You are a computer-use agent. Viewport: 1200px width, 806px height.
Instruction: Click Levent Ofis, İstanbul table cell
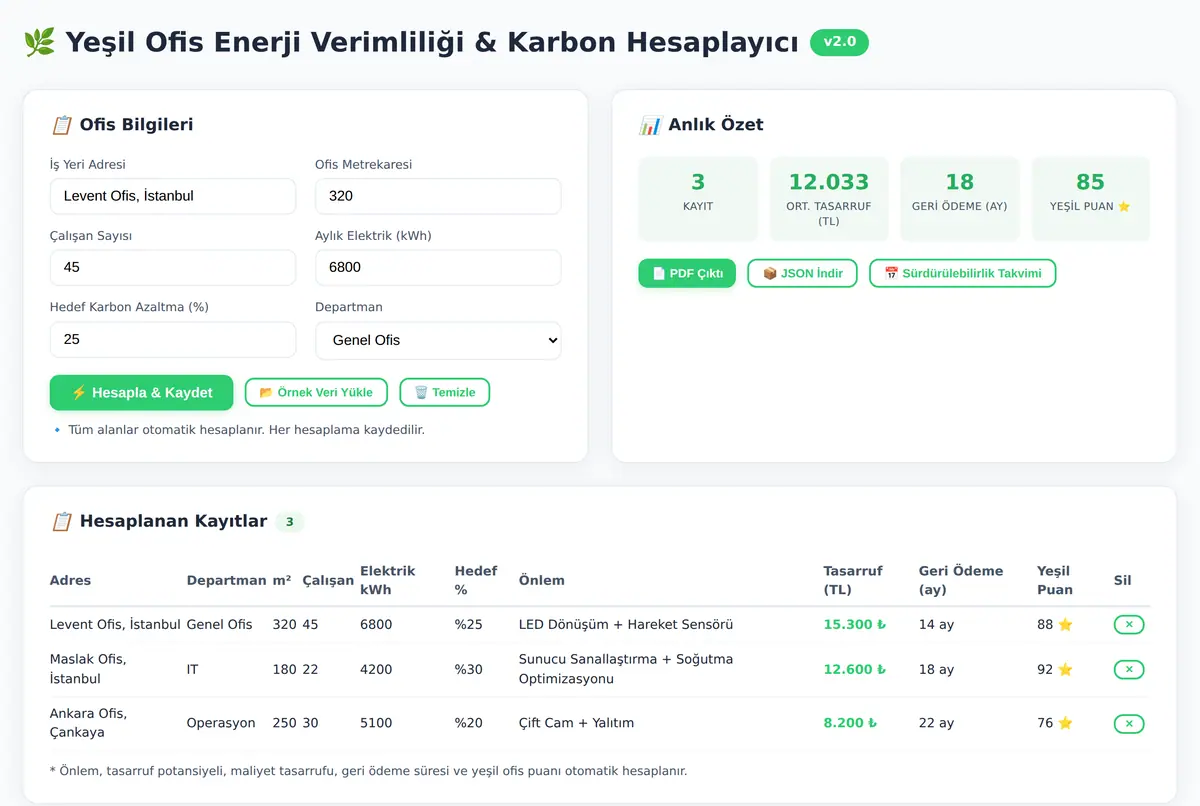[115, 625]
